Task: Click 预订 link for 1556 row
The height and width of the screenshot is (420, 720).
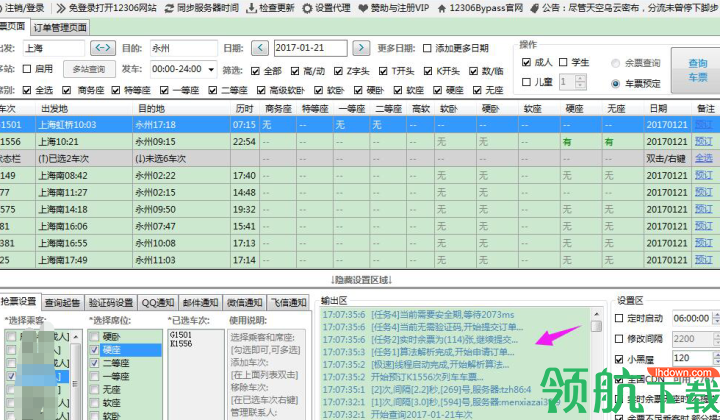Action: tap(703, 141)
